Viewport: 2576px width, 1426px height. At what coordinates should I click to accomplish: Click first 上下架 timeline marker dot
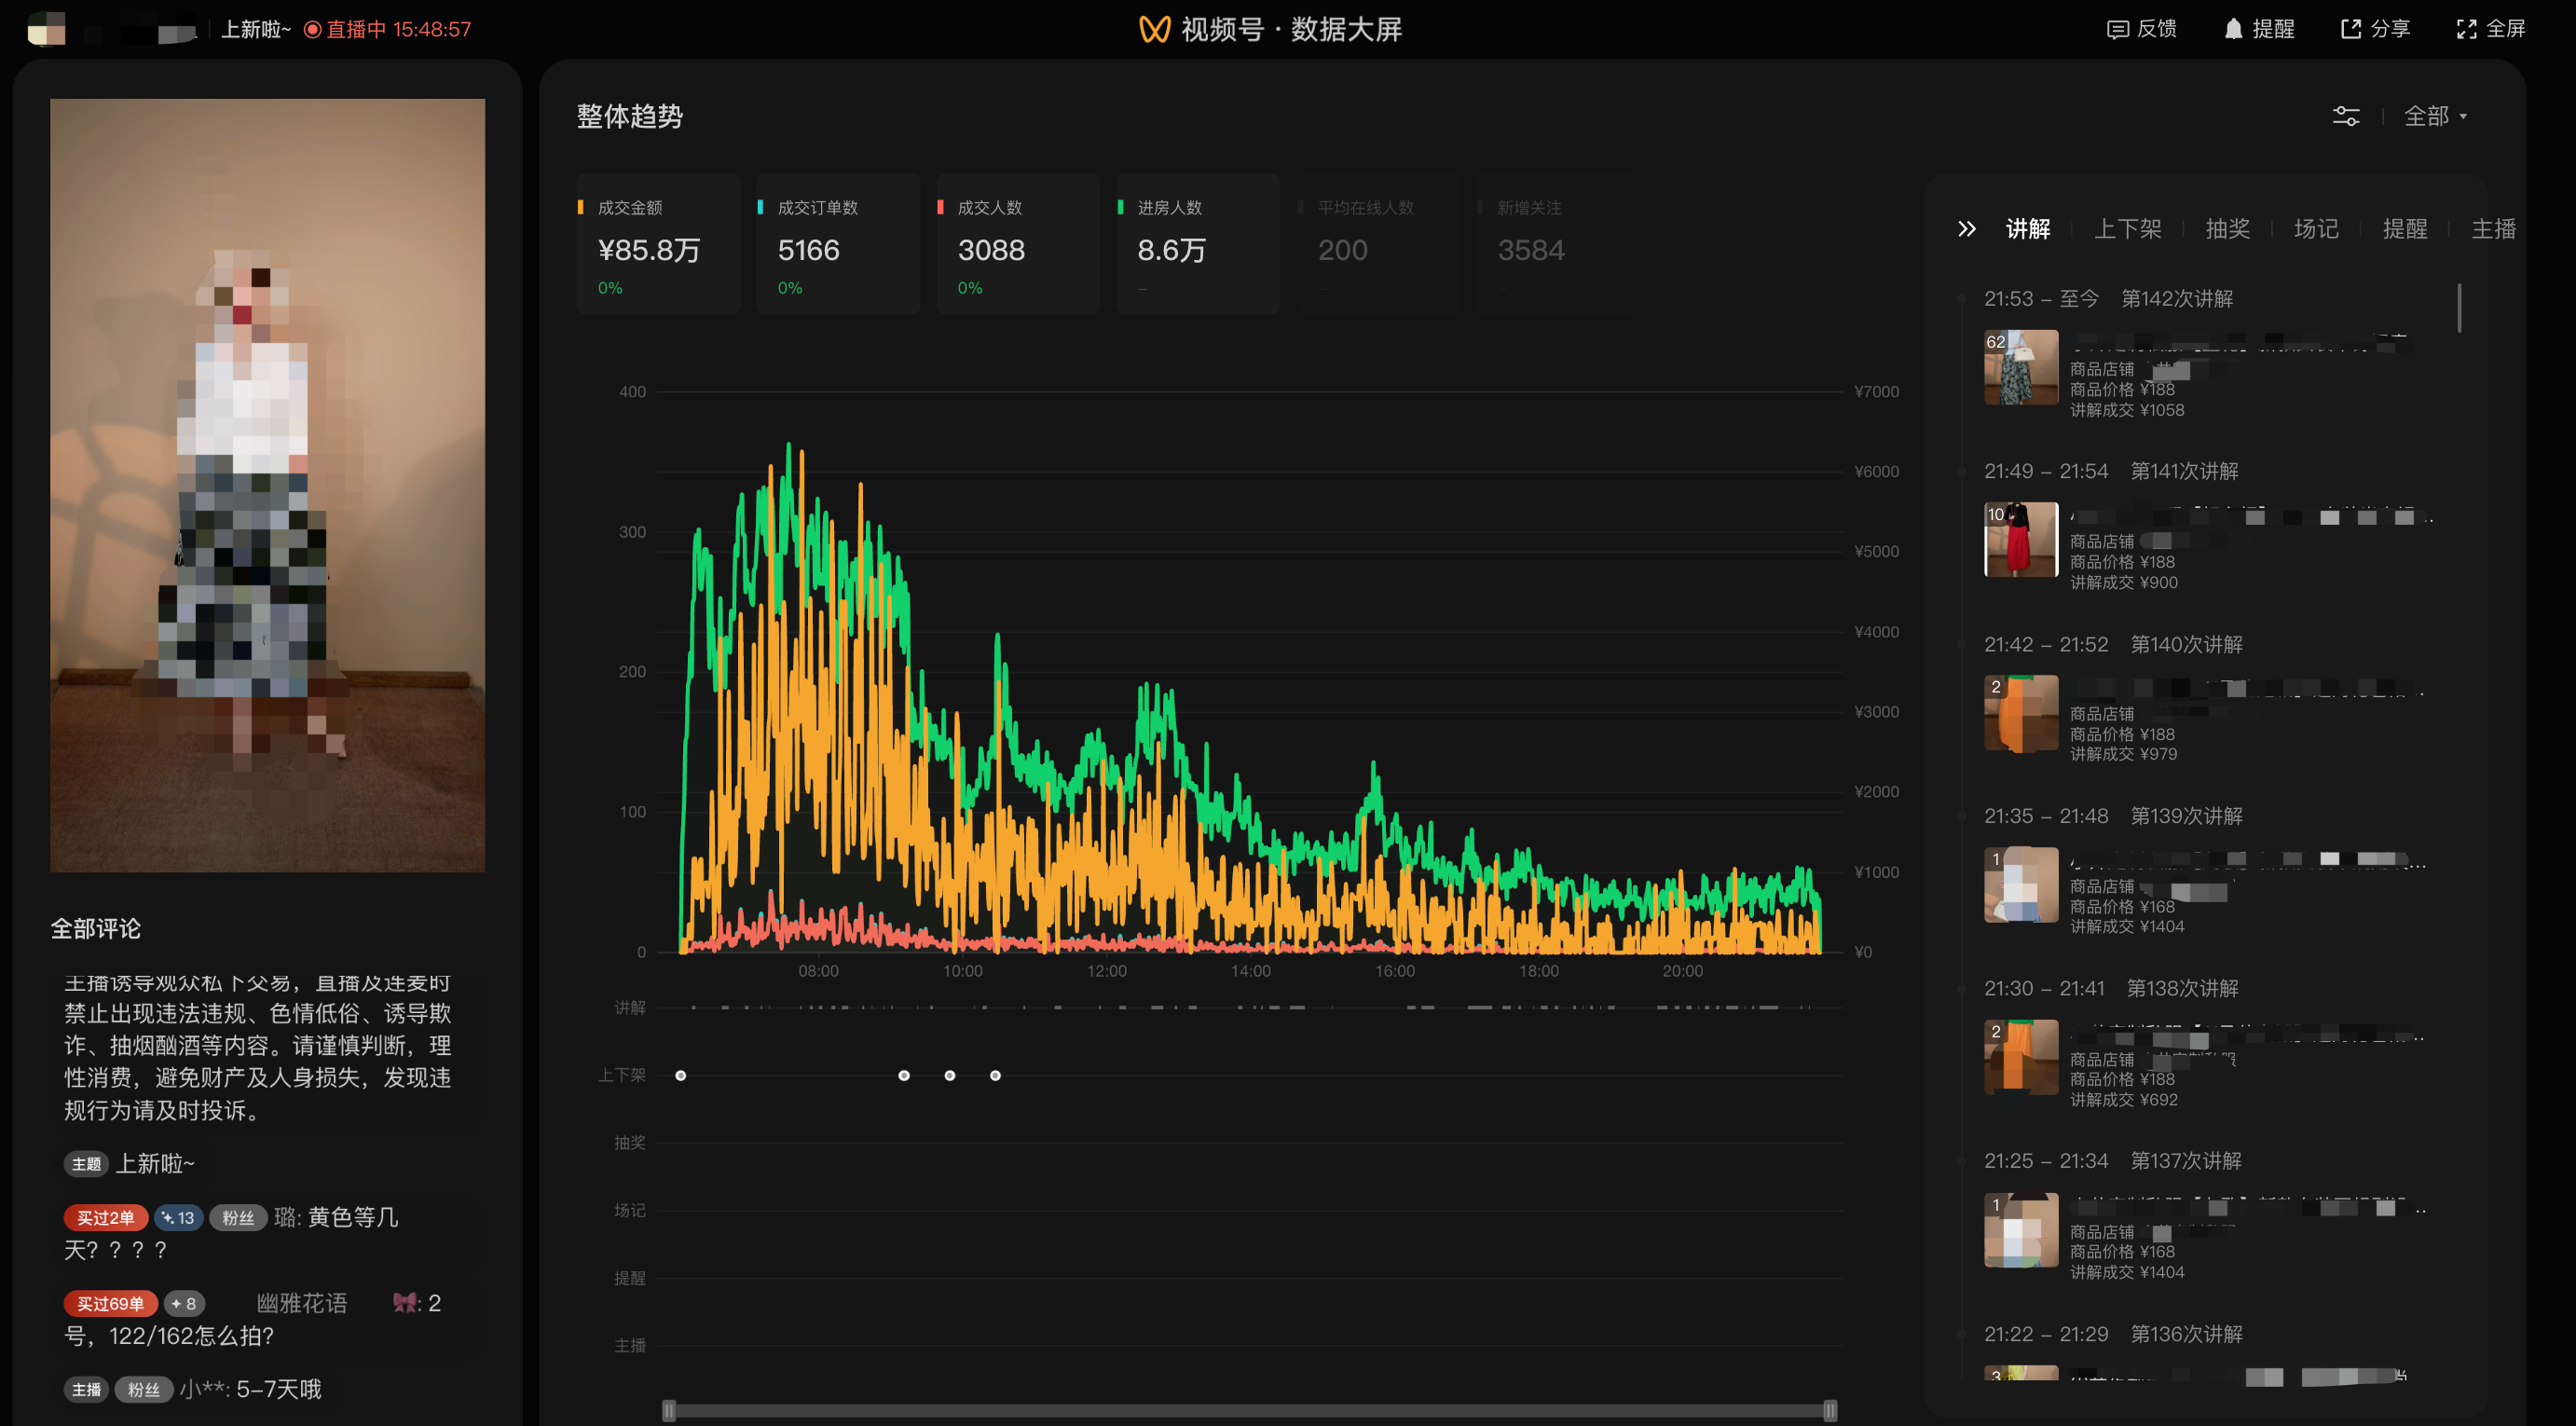click(681, 1075)
